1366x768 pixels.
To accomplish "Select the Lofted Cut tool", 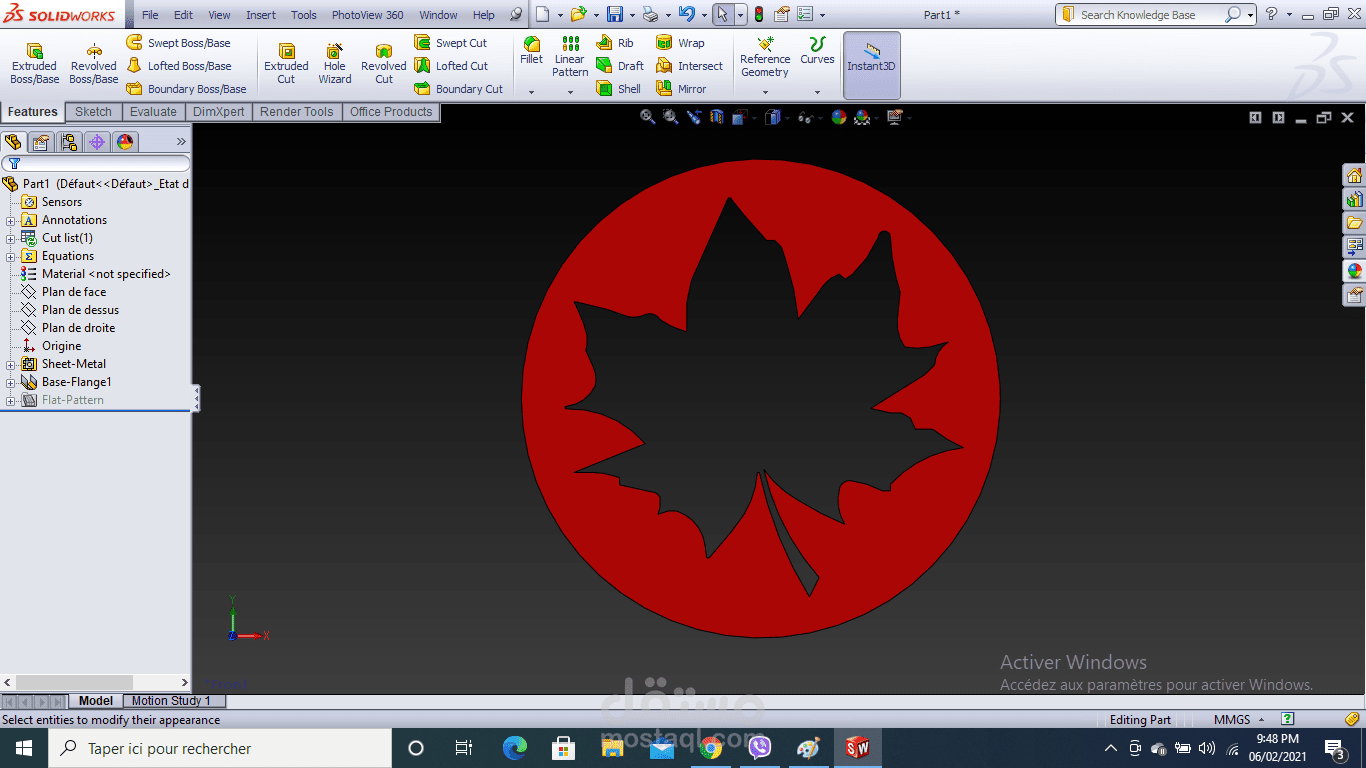I will (x=451, y=66).
